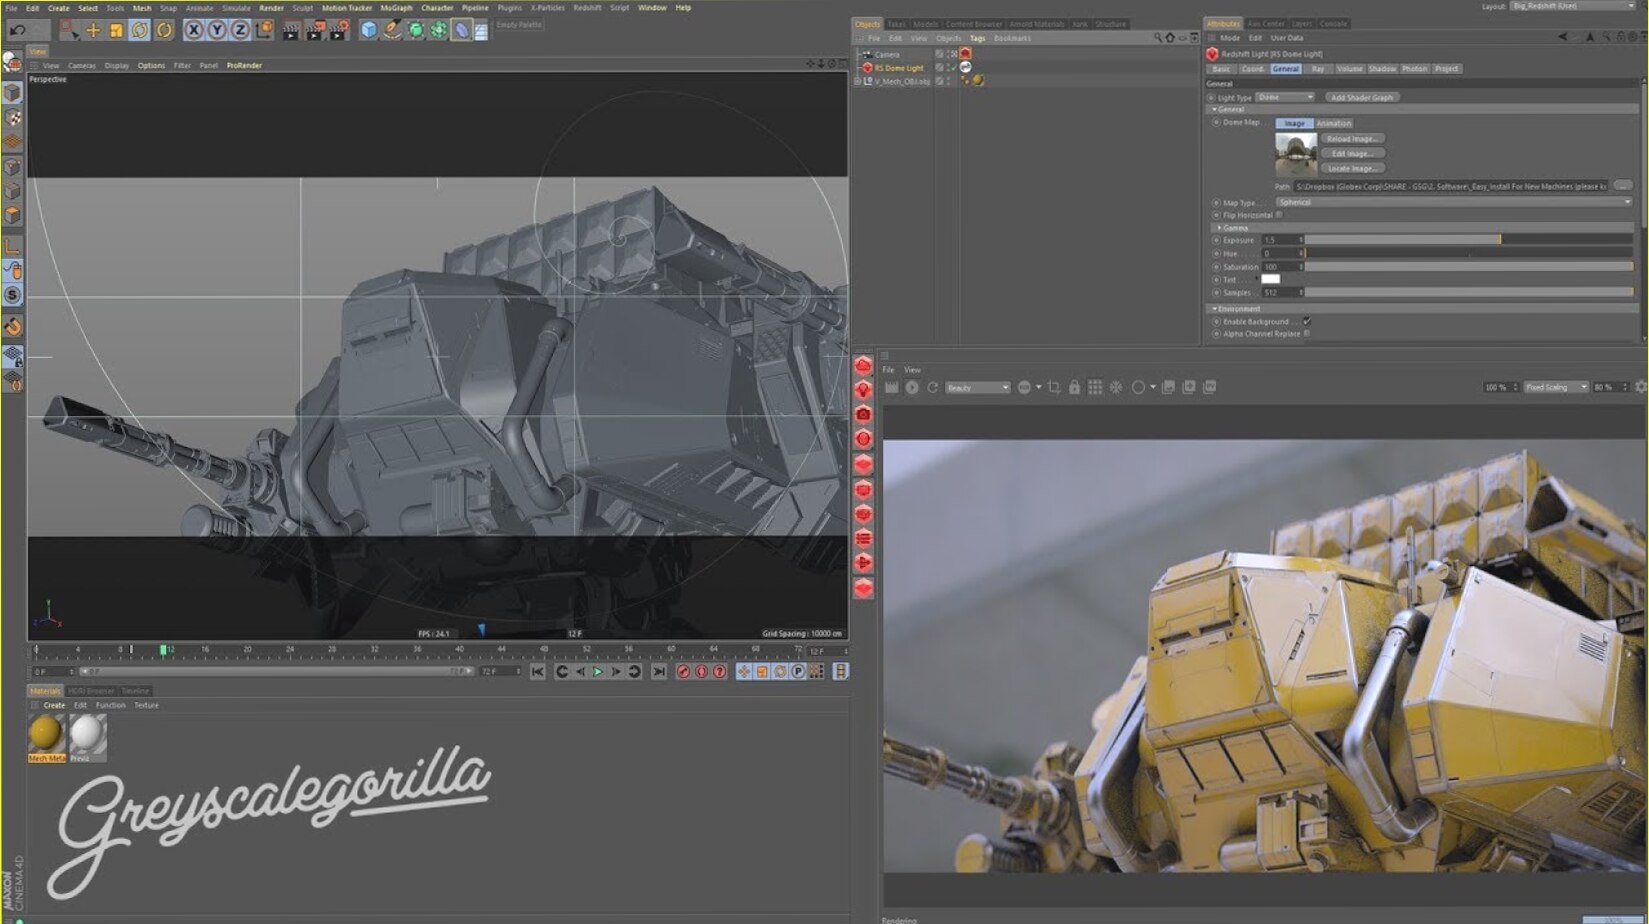The height and width of the screenshot is (924, 1649).
Task: Click the snapshot icon in the Redshift Render View sidebar
Action: (864, 414)
